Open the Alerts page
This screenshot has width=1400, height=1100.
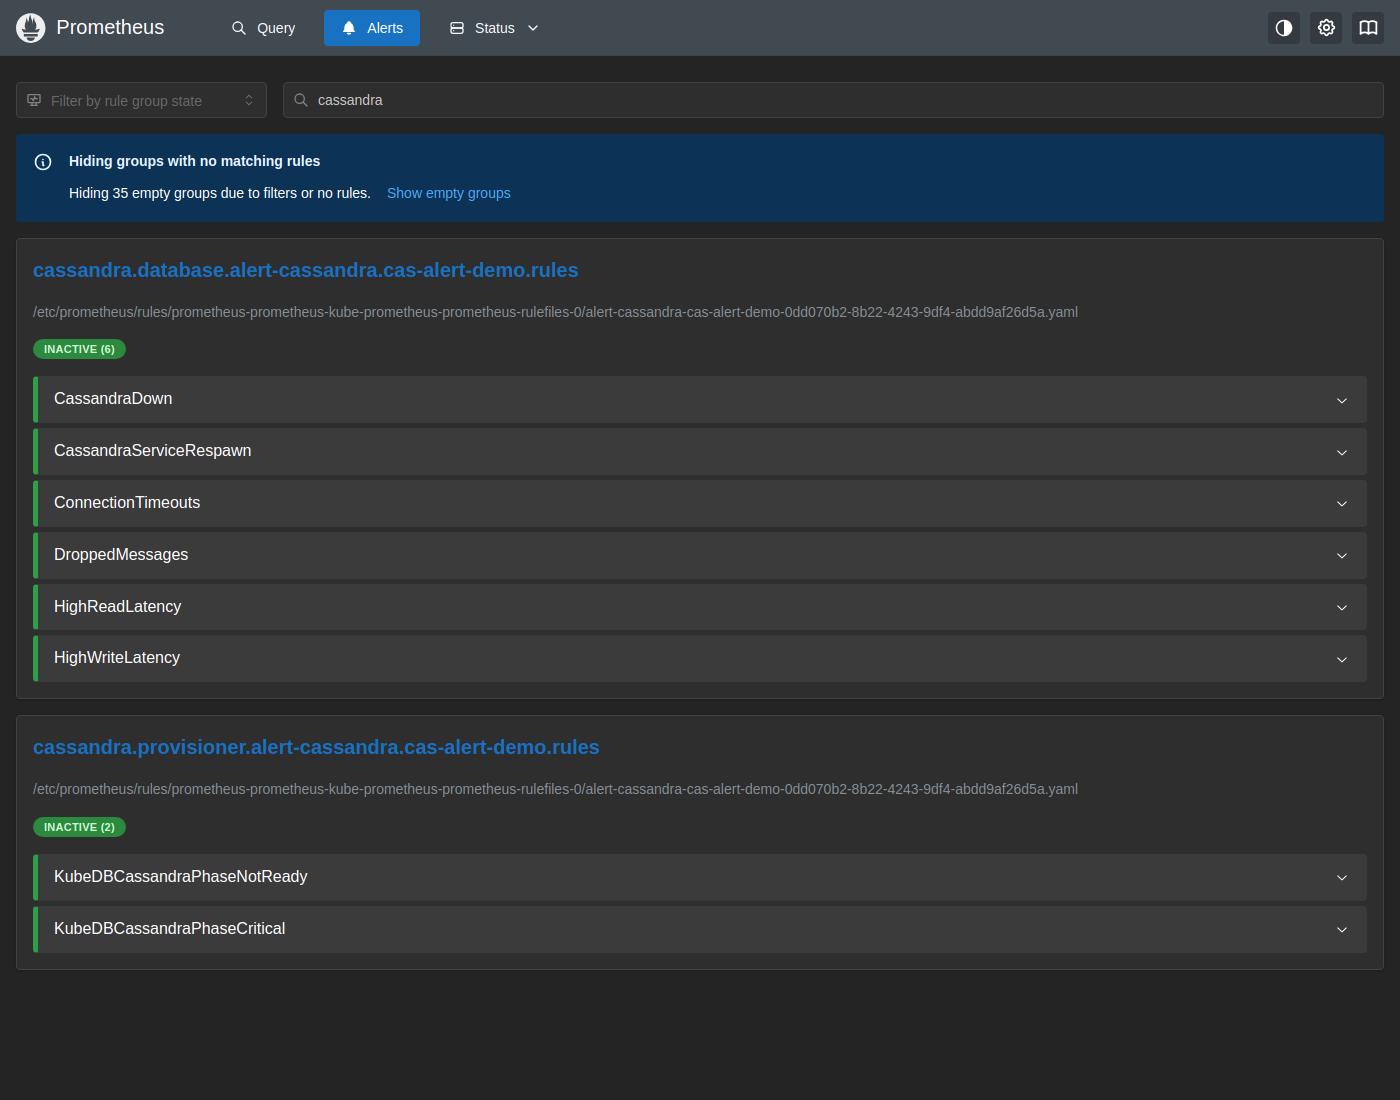[x=372, y=28]
